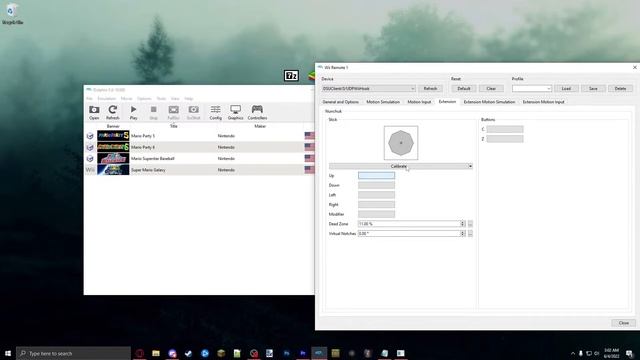Click the C button mapping field

pos(505,129)
